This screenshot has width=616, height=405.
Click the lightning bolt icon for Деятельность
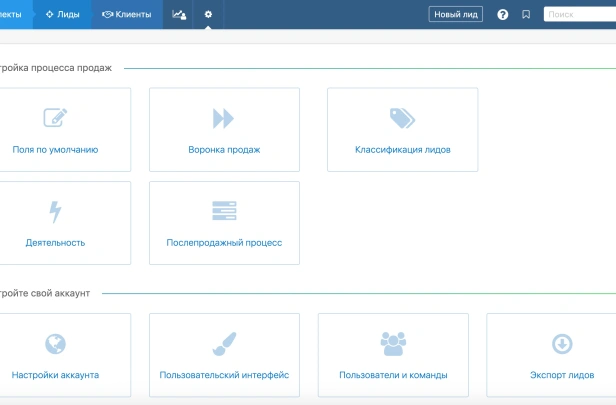[55, 212]
